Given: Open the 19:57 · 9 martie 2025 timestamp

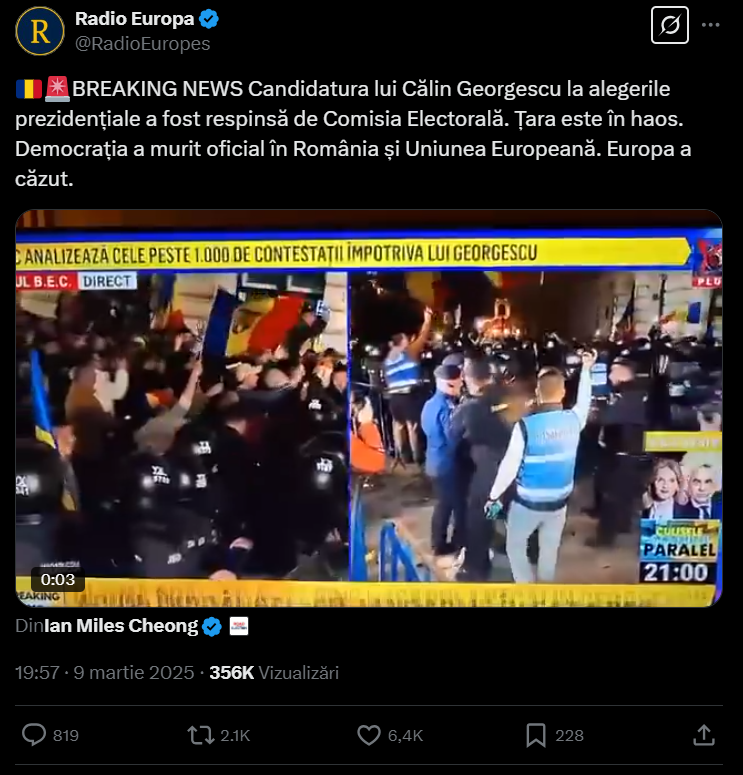Looking at the screenshot, I should pyautogui.click(x=104, y=673).
